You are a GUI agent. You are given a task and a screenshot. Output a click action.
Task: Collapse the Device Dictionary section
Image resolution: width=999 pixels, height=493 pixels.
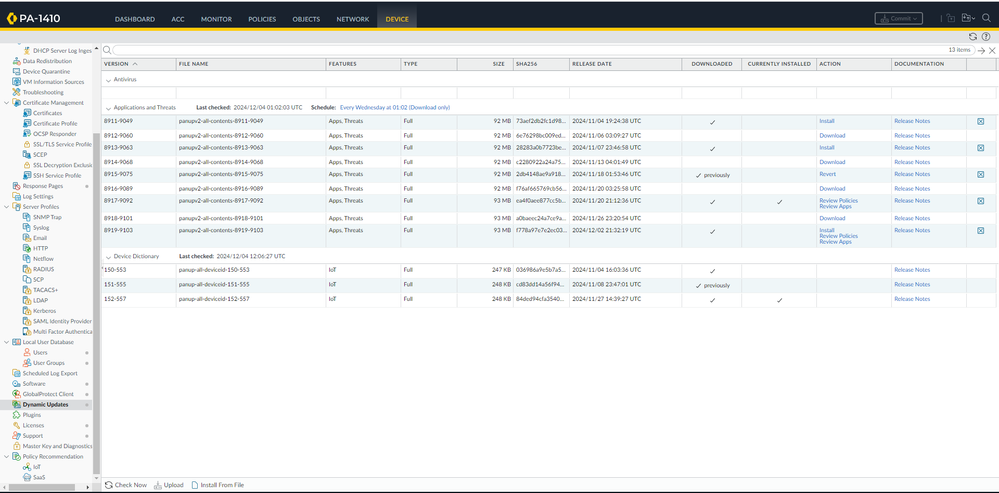(x=109, y=256)
